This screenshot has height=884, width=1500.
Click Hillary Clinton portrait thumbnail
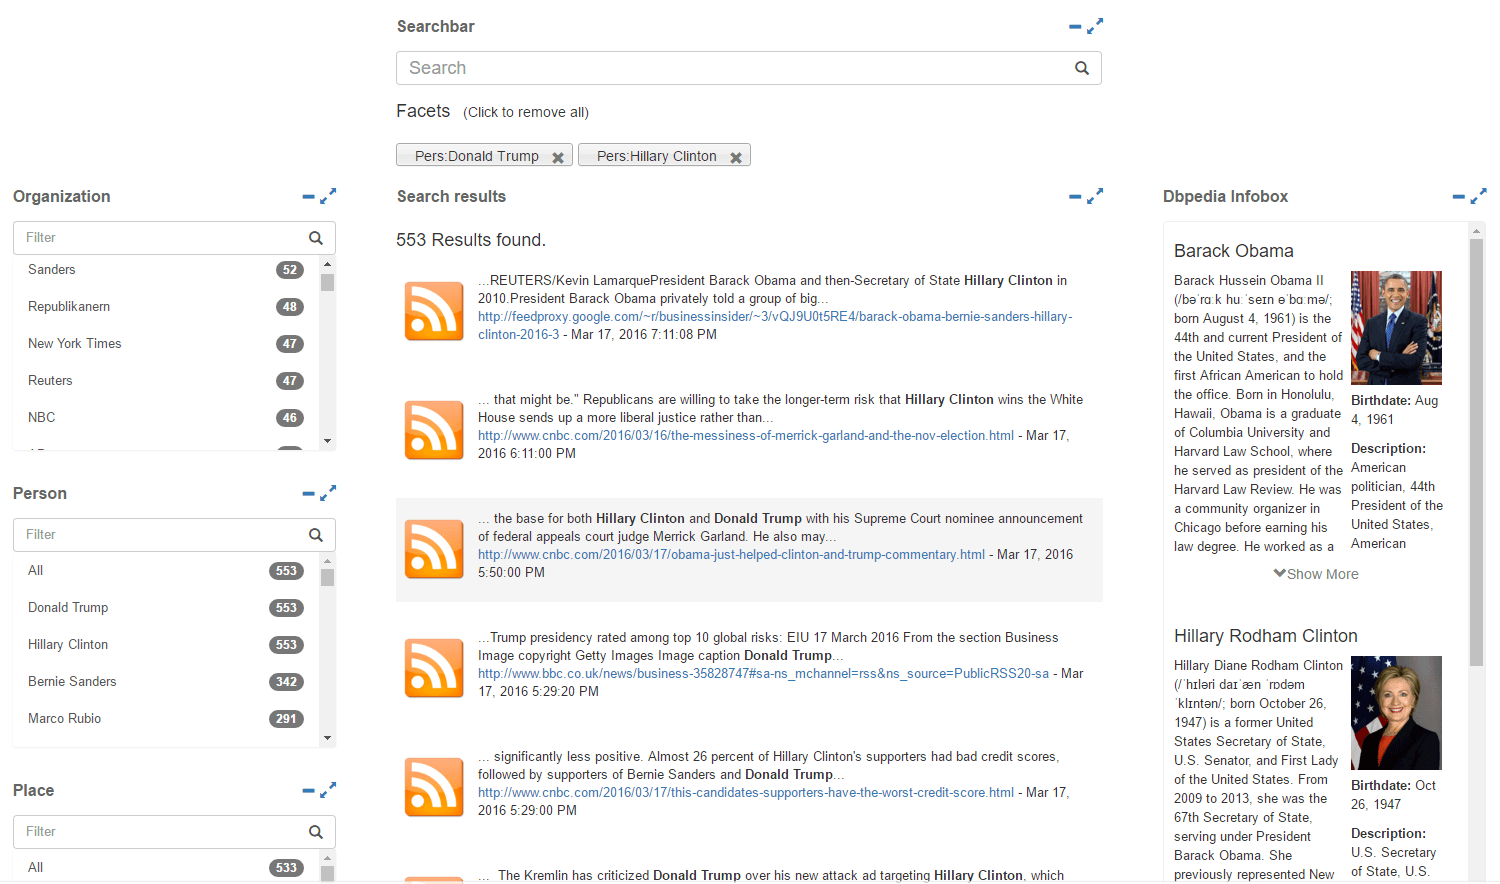pyautogui.click(x=1396, y=713)
